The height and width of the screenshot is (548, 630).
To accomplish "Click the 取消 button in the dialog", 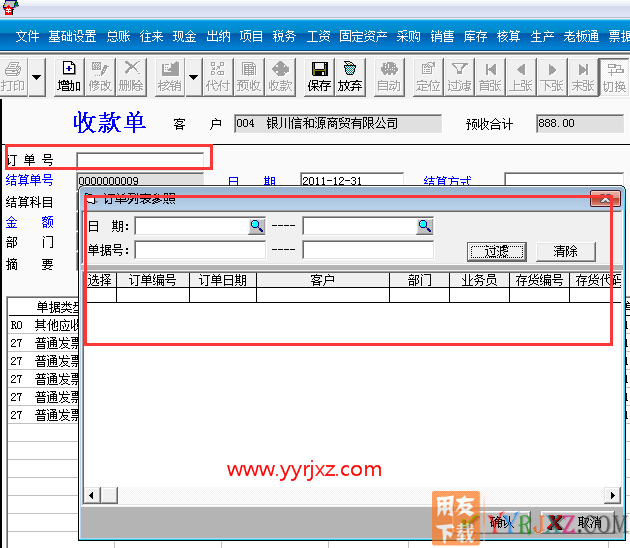I will click(577, 522).
